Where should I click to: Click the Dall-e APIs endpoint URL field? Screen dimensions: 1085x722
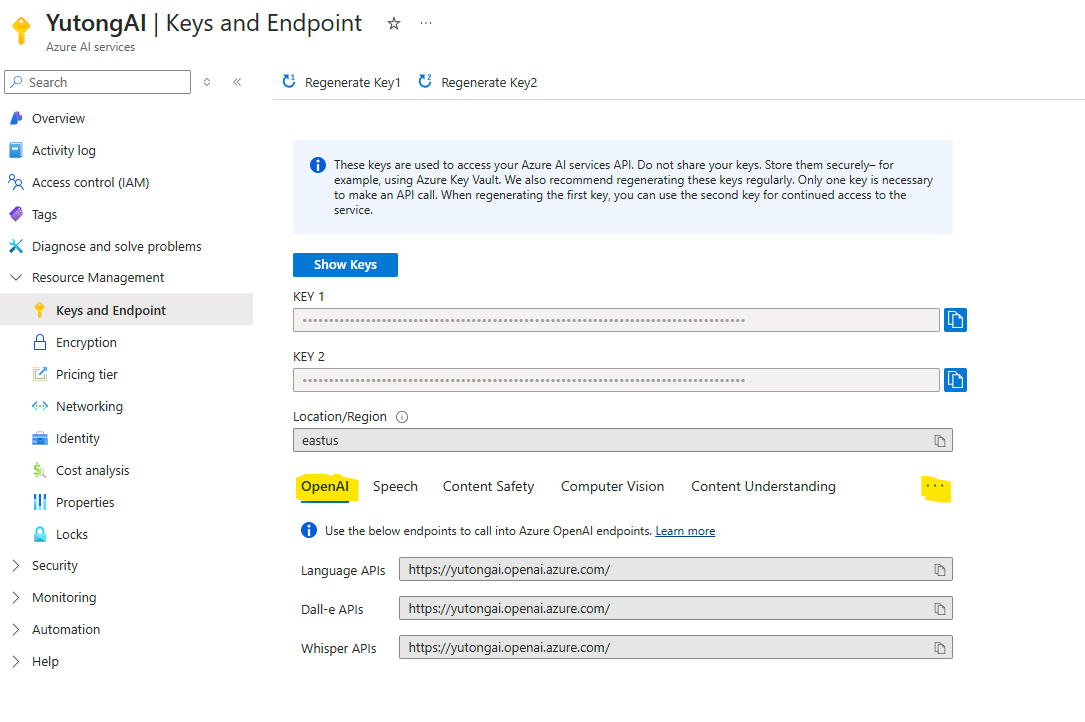675,608
